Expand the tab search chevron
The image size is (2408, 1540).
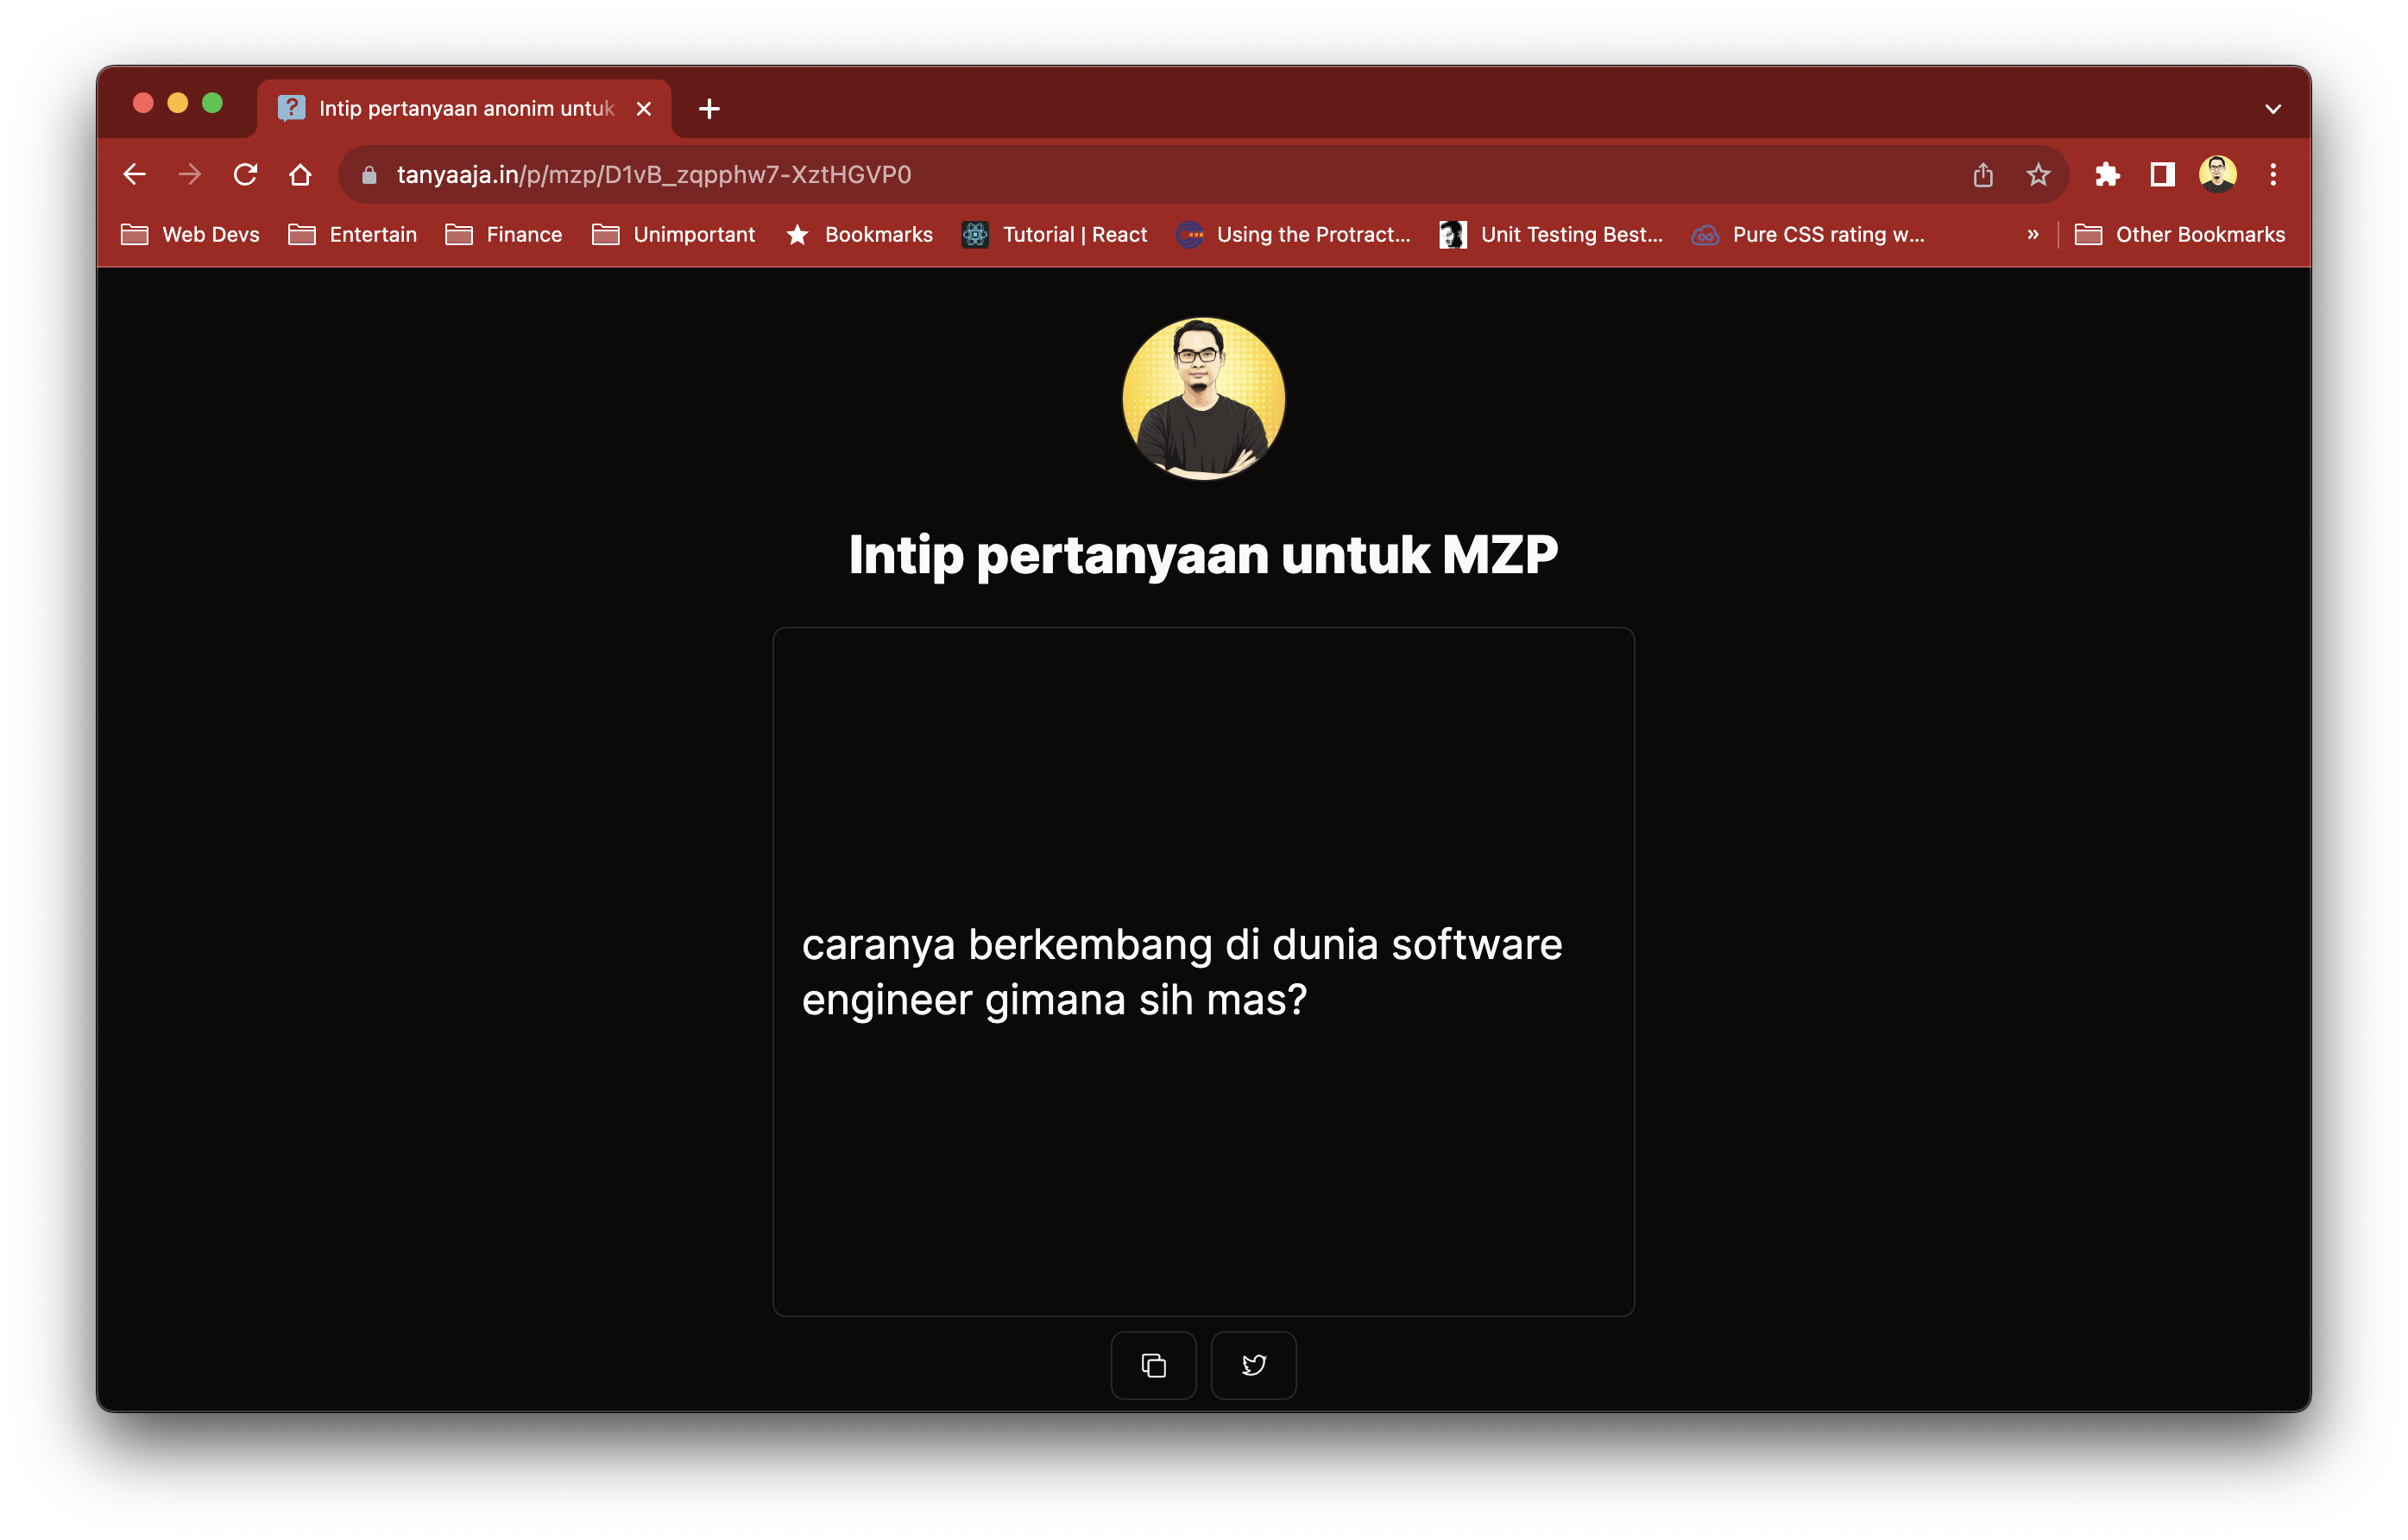tap(2272, 109)
